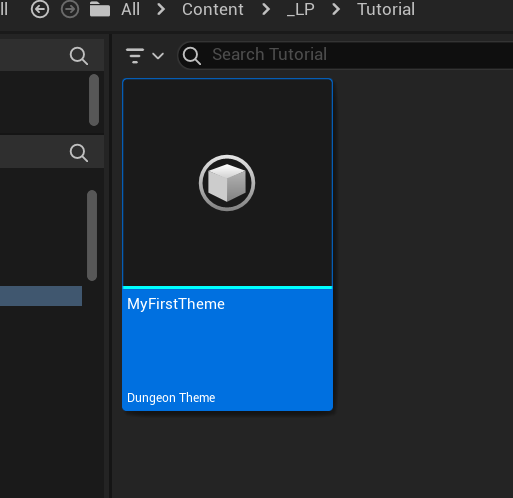This screenshot has height=498, width=513.
Task: Select the highlighted row in left panel
Action: [41, 296]
